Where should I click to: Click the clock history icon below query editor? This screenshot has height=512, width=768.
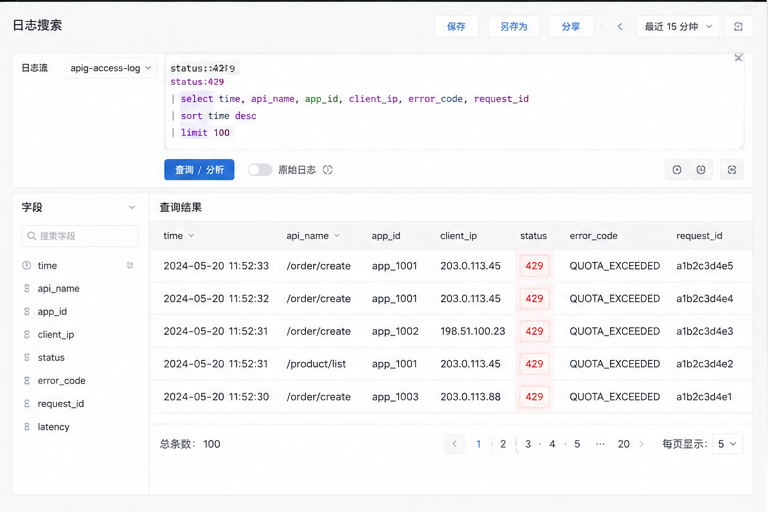(701, 170)
